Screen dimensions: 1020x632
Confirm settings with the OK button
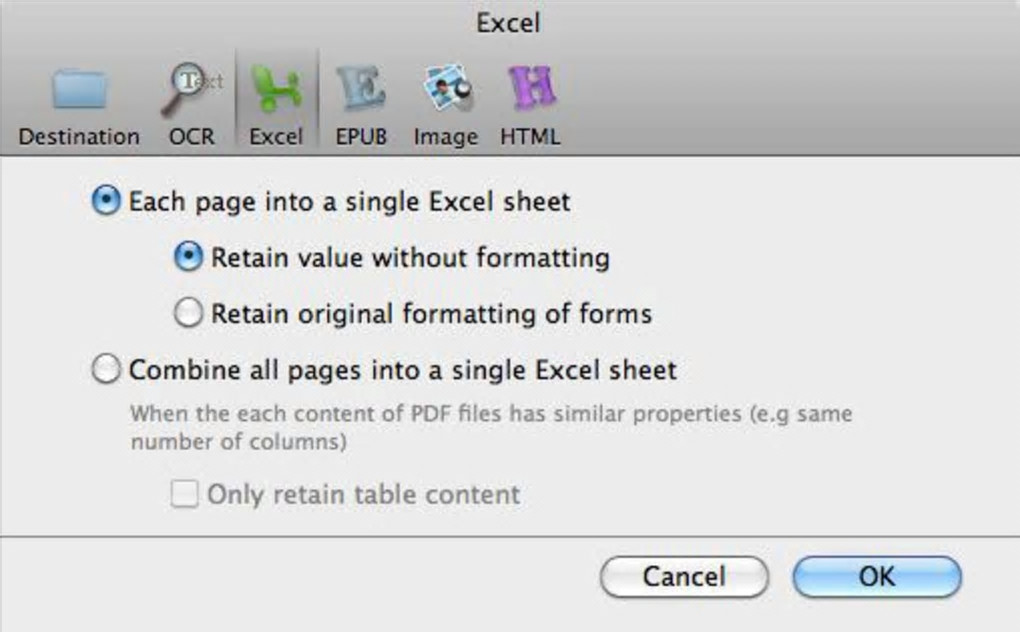(x=876, y=577)
